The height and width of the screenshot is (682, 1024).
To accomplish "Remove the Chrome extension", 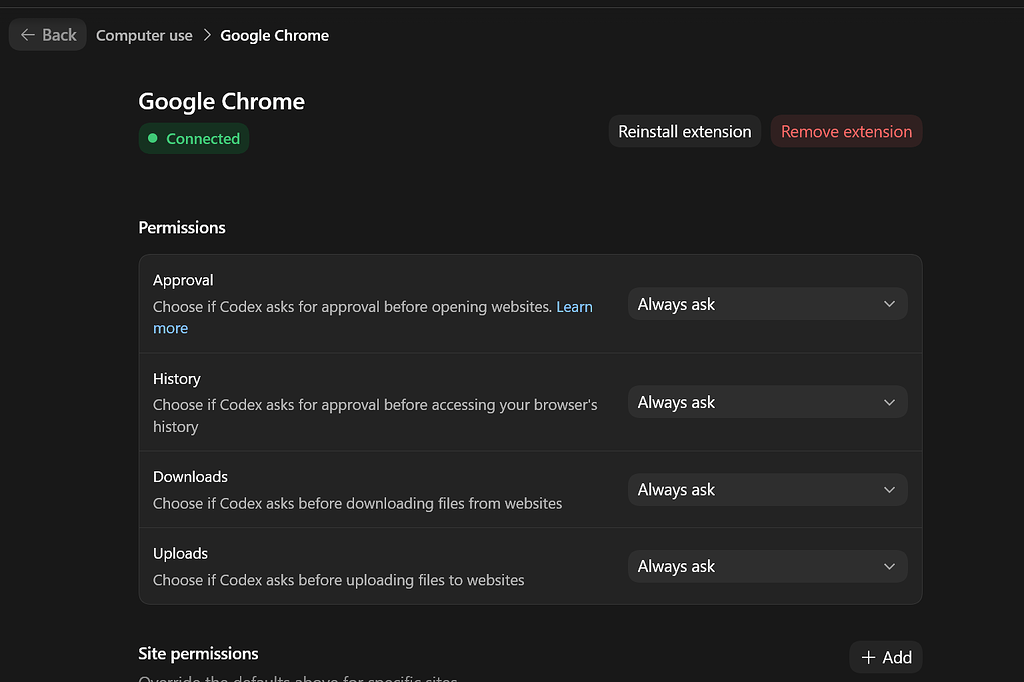I will pos(846,131).
